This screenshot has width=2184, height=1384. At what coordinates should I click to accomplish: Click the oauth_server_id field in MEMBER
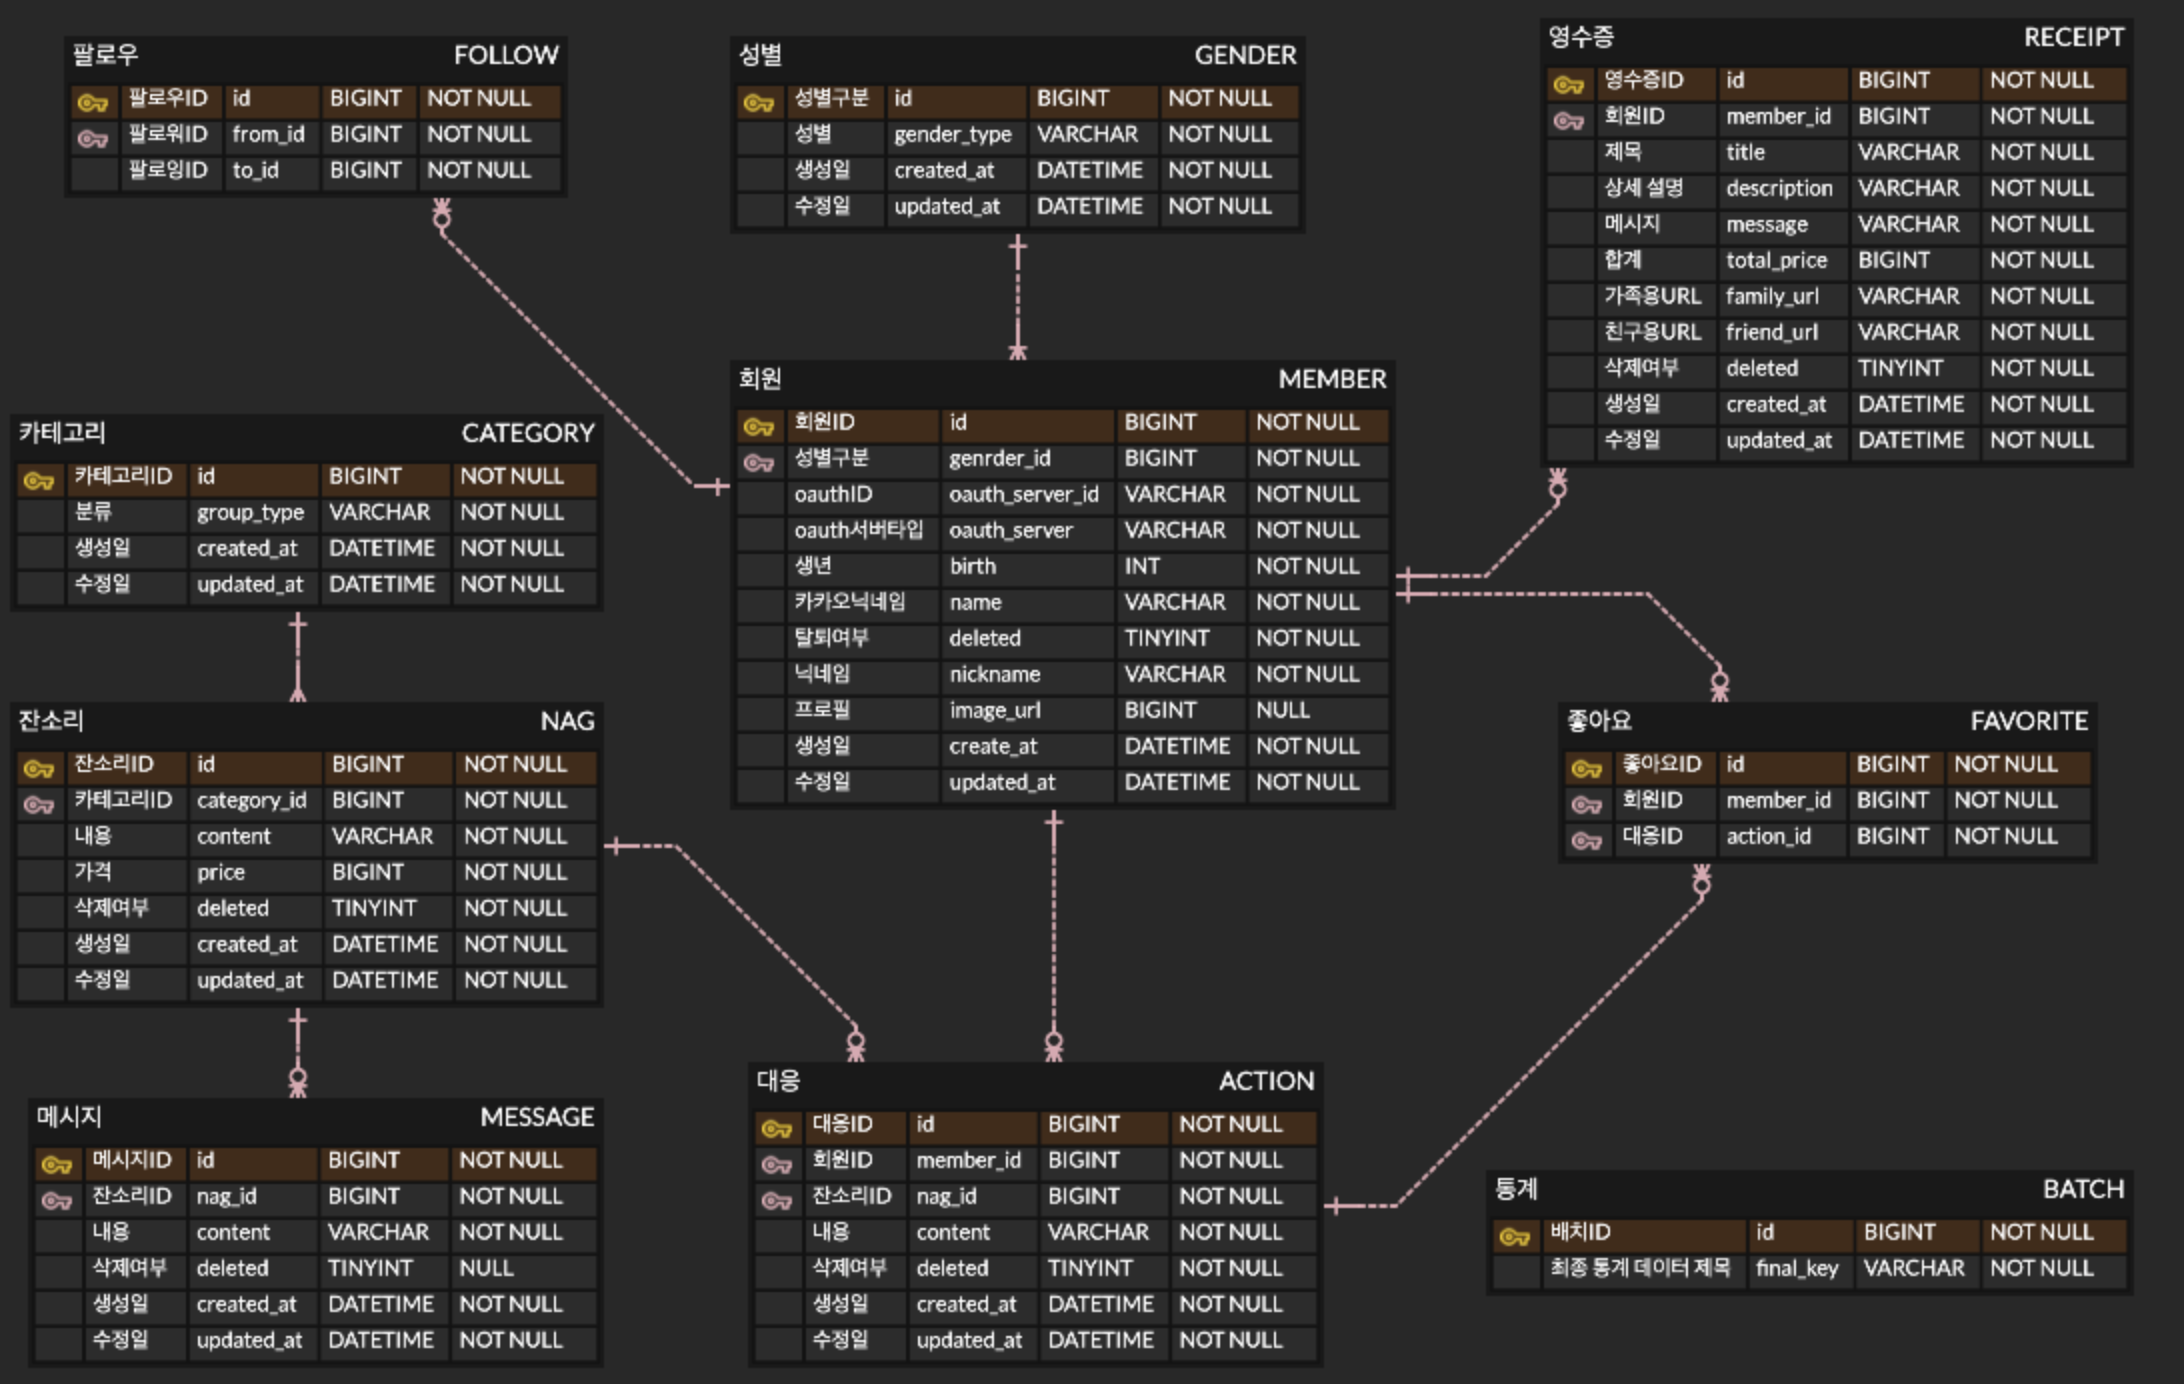1023,495
